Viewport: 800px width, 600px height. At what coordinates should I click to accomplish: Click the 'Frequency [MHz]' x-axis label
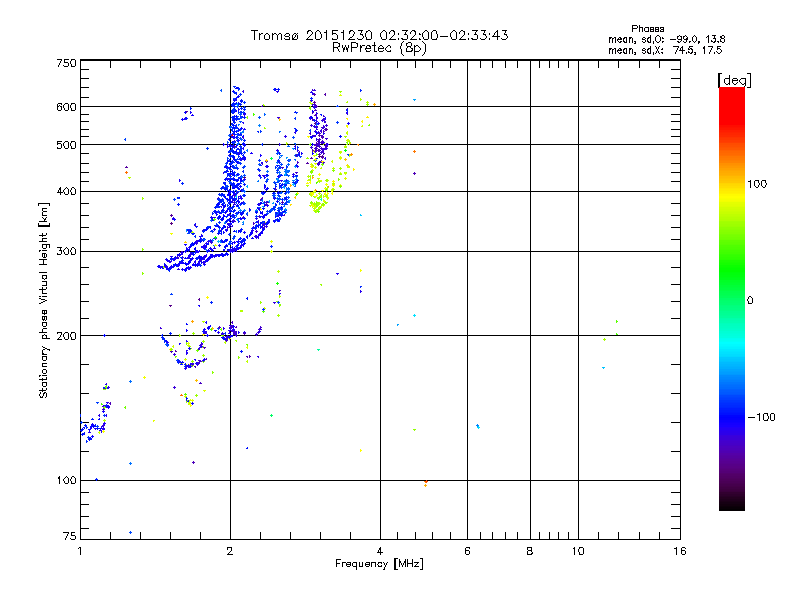[379, 564]
